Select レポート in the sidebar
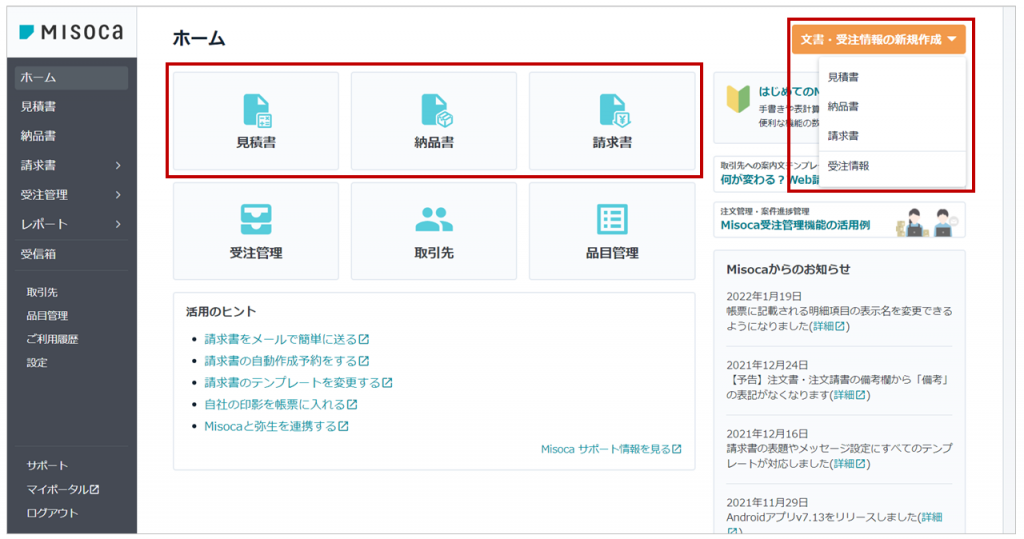Screen dimensions: 1024x539 click(x=44, y=225)
